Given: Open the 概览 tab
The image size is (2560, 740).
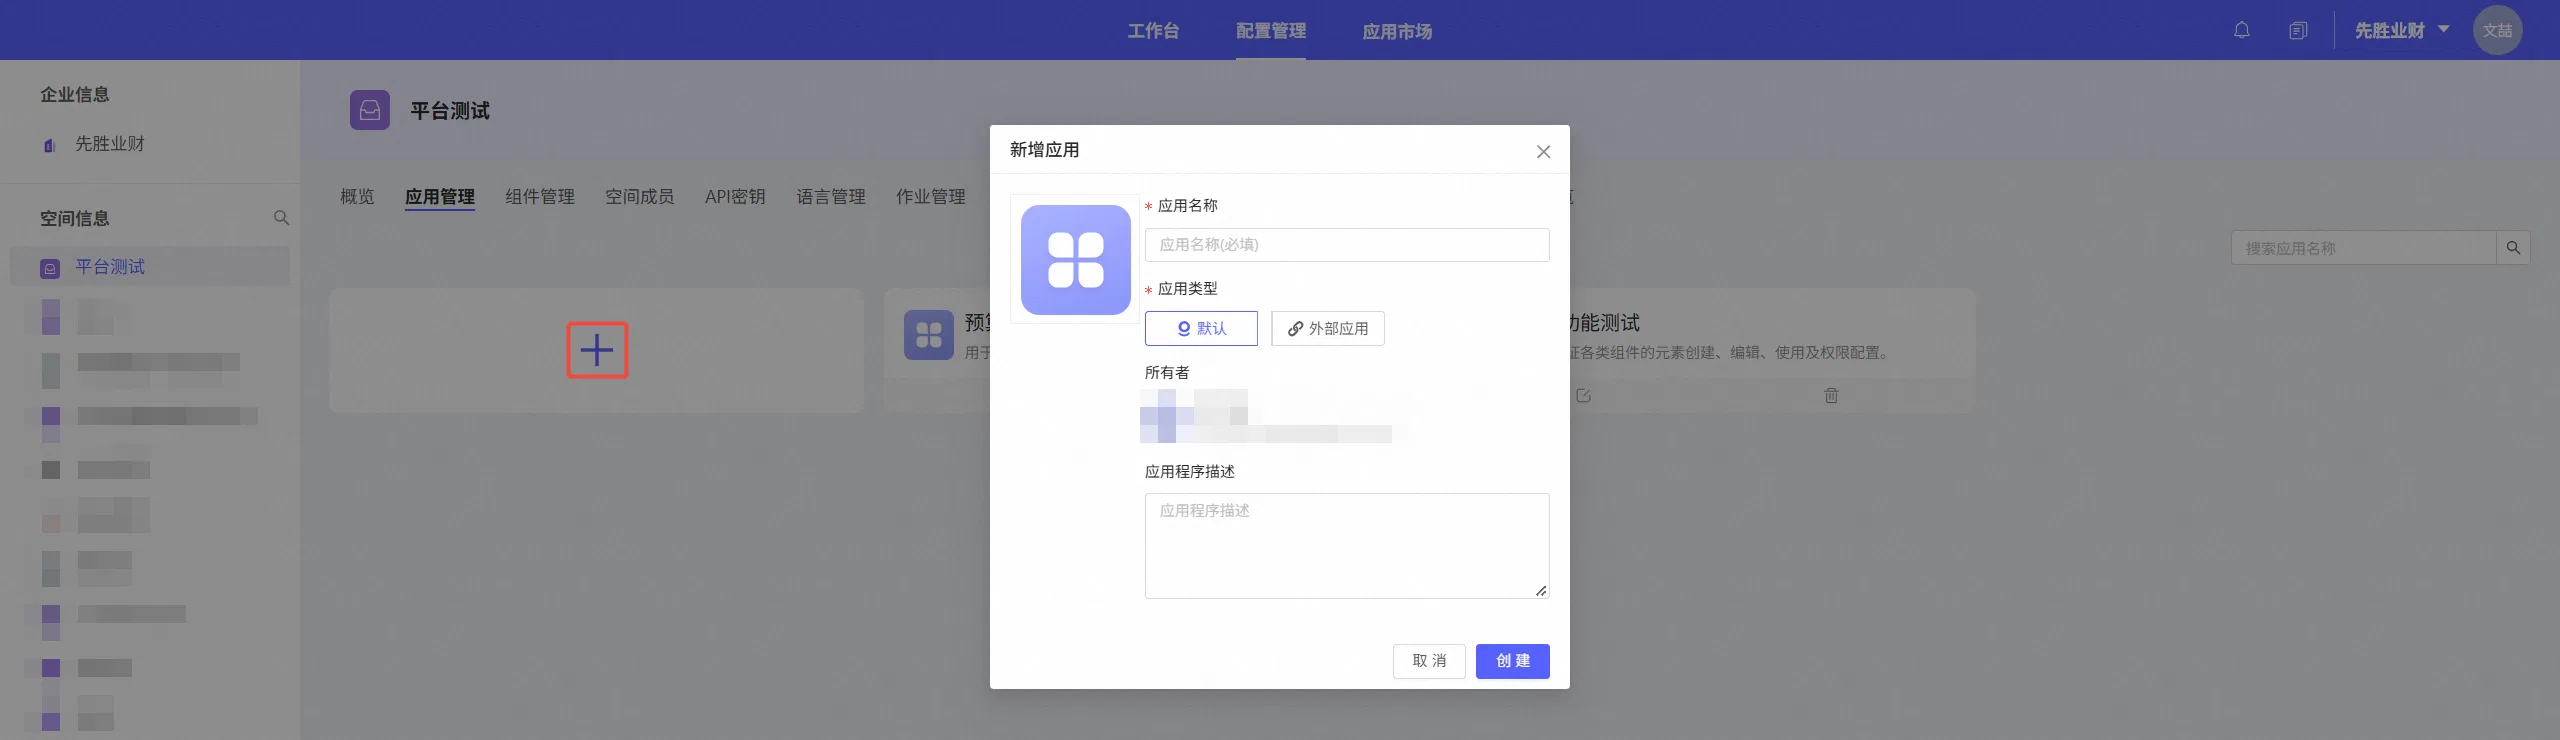Looking at the screenshot, I should 357,197.
